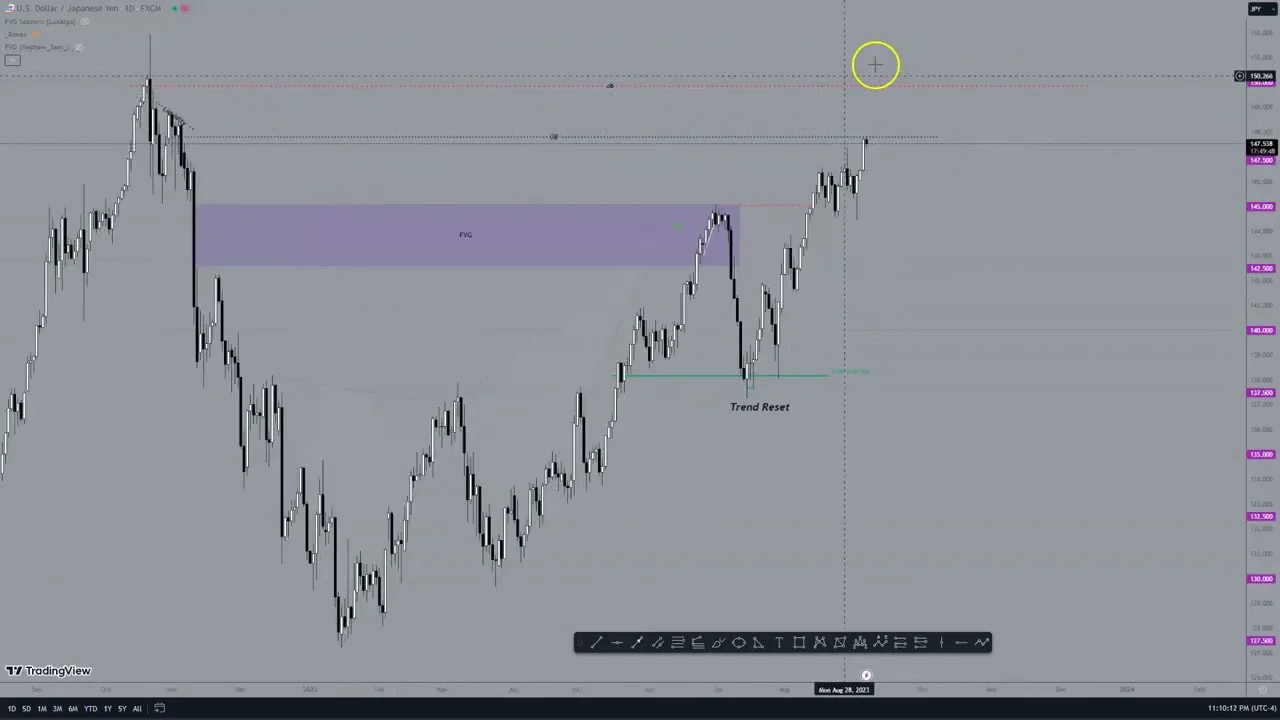The width and height of the screenshot is (1280, 720).
Task: Select the Text annotation tool
Action: point(779,643)
